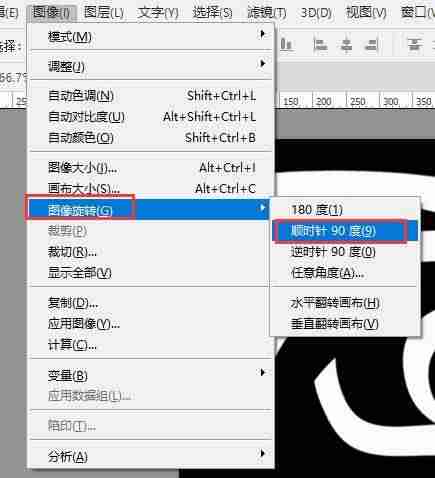Screen dimensions: 435x478
Task: Open 图像大小(I)... dialog
Action: coord(151,168)
